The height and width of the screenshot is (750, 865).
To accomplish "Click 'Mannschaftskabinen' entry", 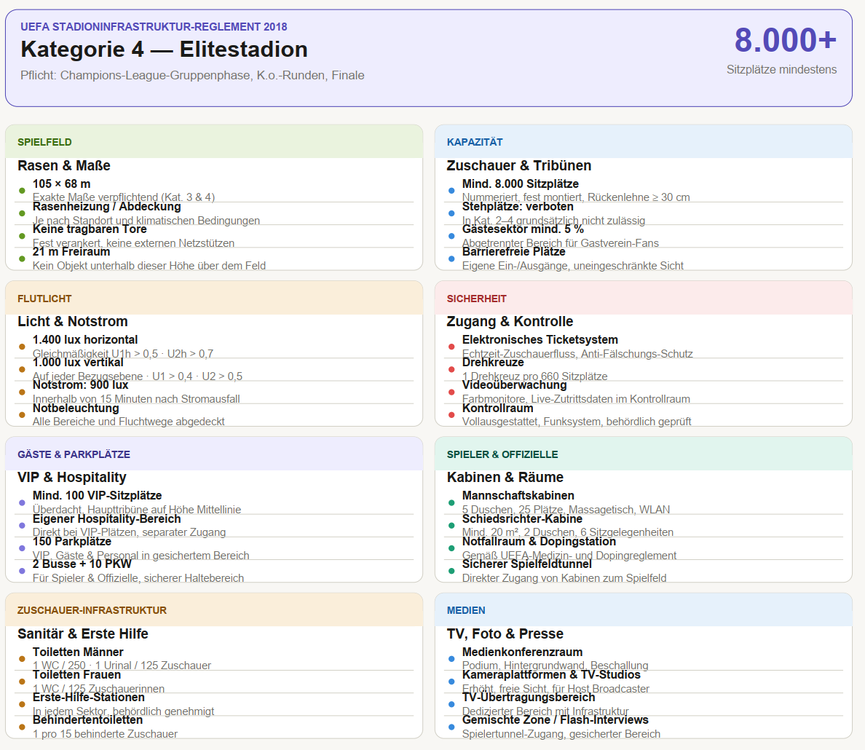I will point(518,496).
